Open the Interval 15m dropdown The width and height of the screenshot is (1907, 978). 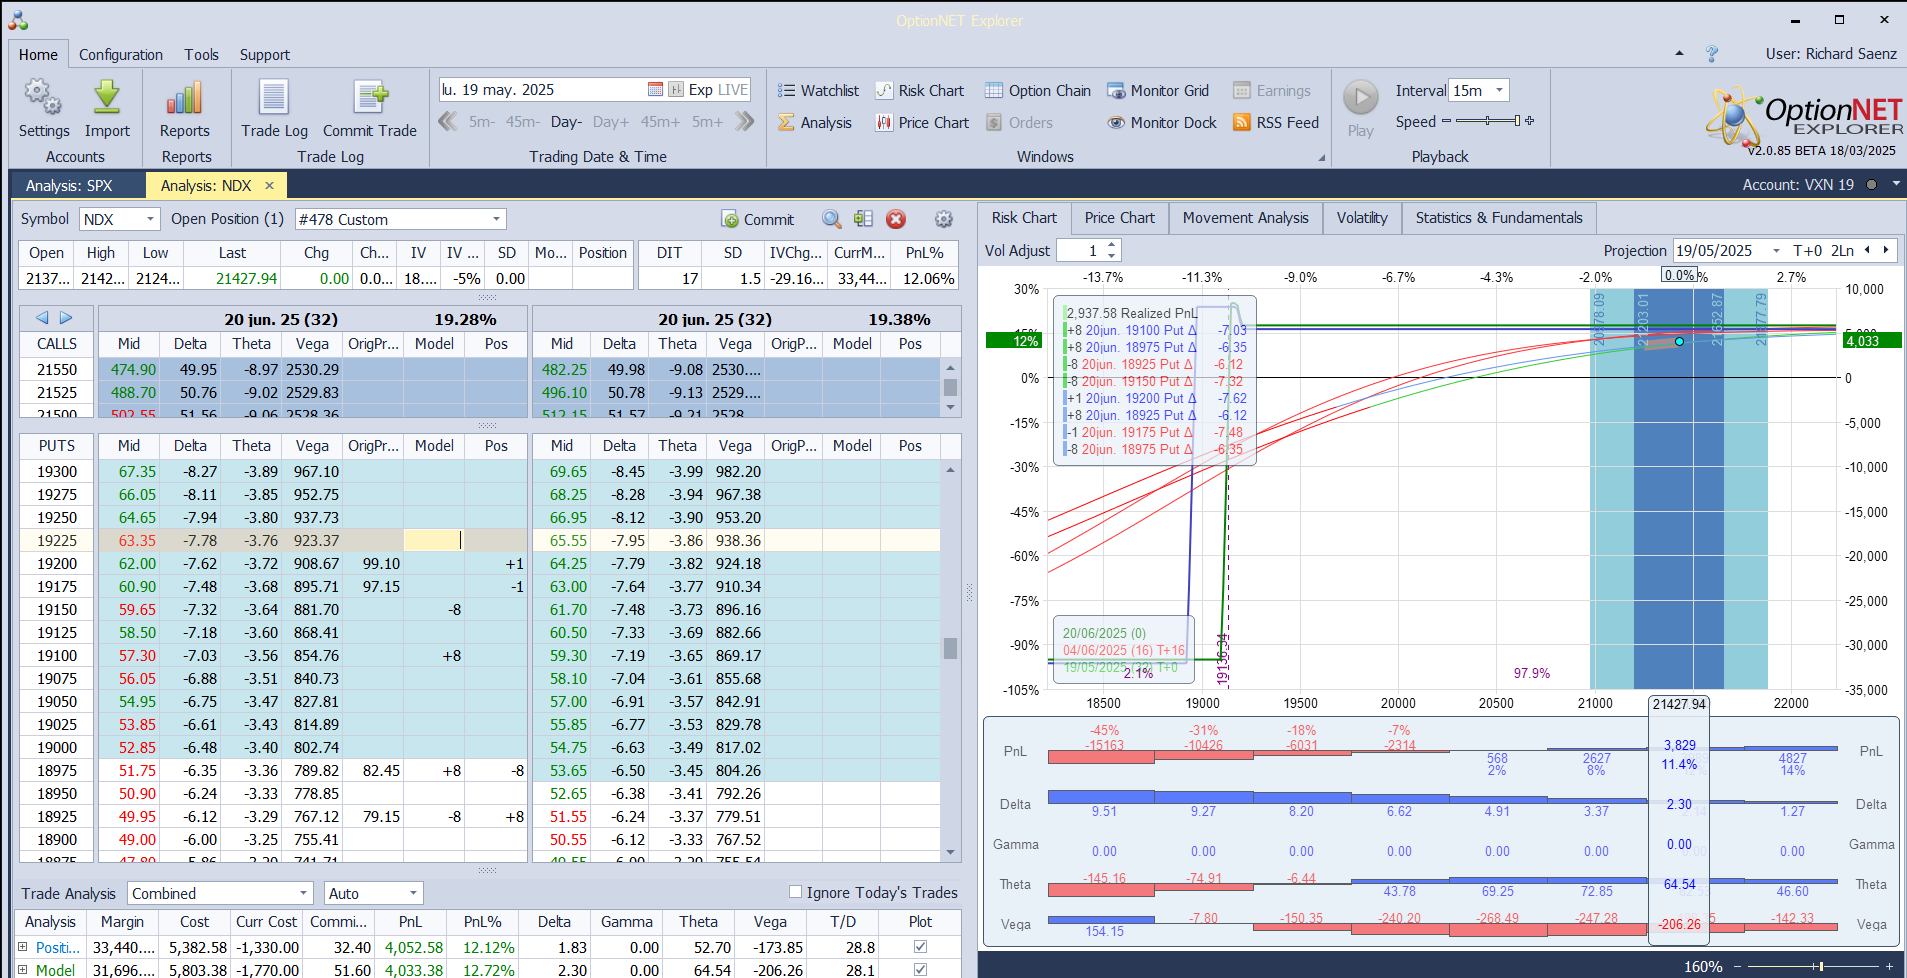(x=1499, y=90)
